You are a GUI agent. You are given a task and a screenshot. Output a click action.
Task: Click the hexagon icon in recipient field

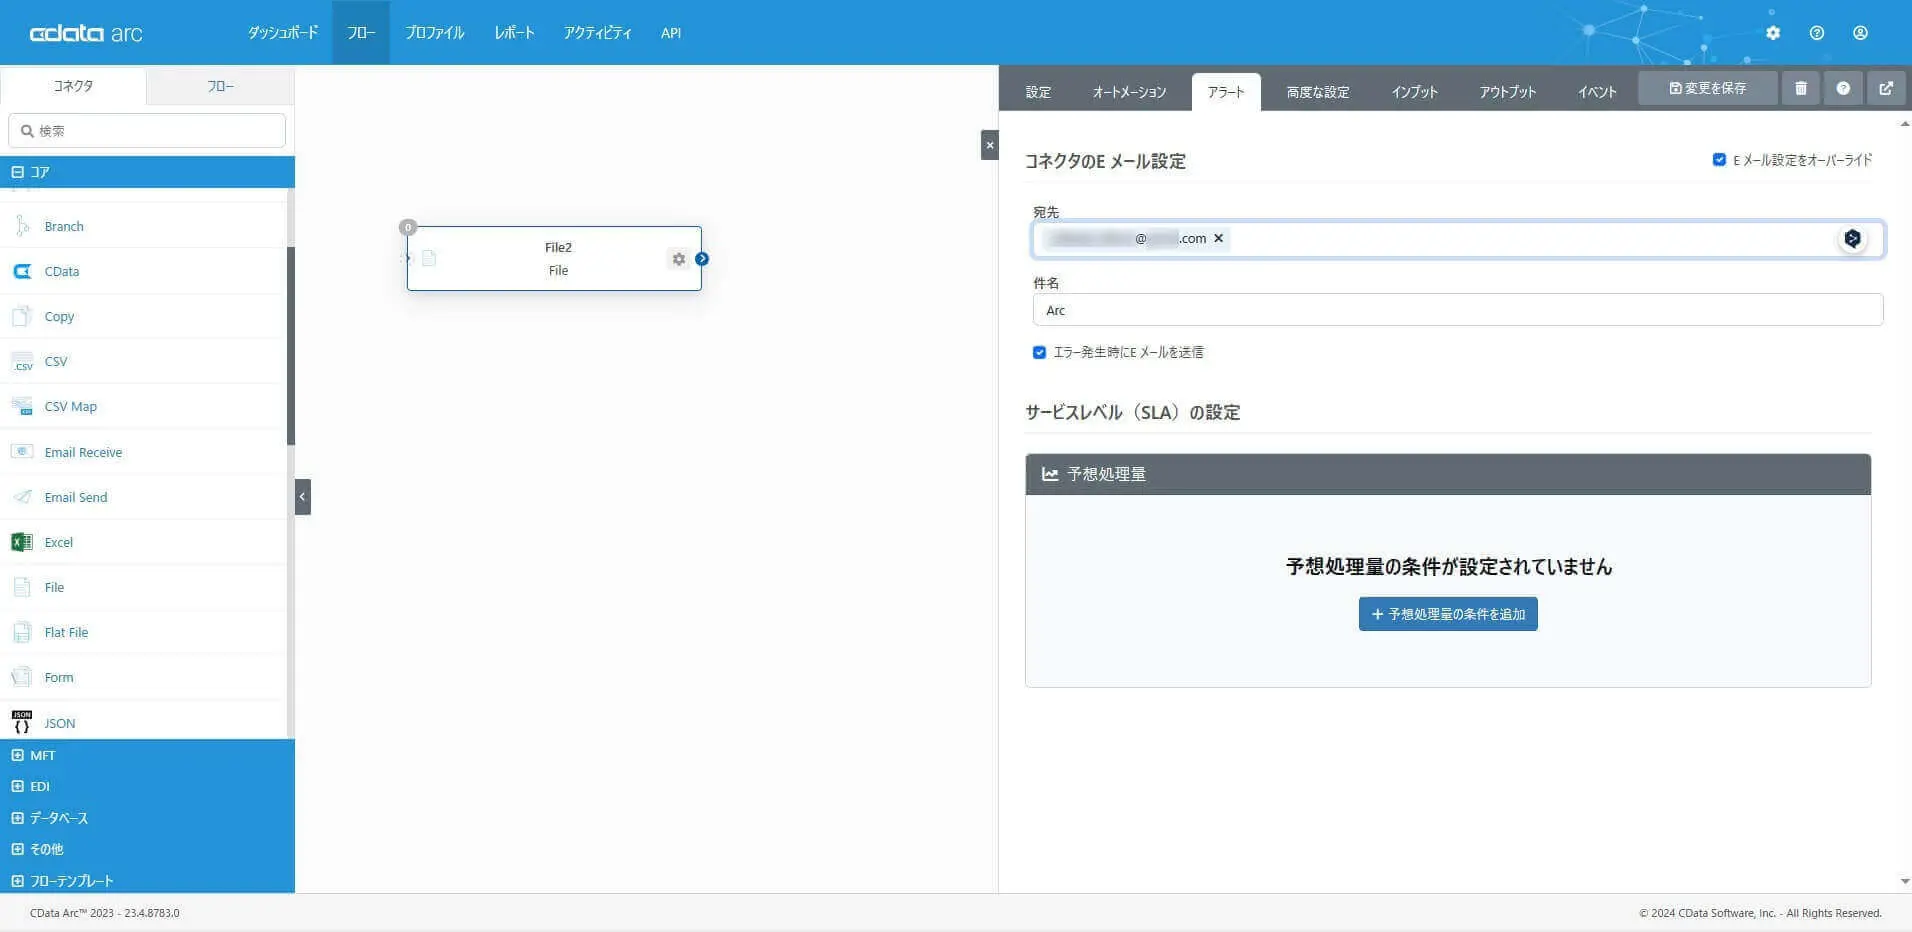point(1853,238)
